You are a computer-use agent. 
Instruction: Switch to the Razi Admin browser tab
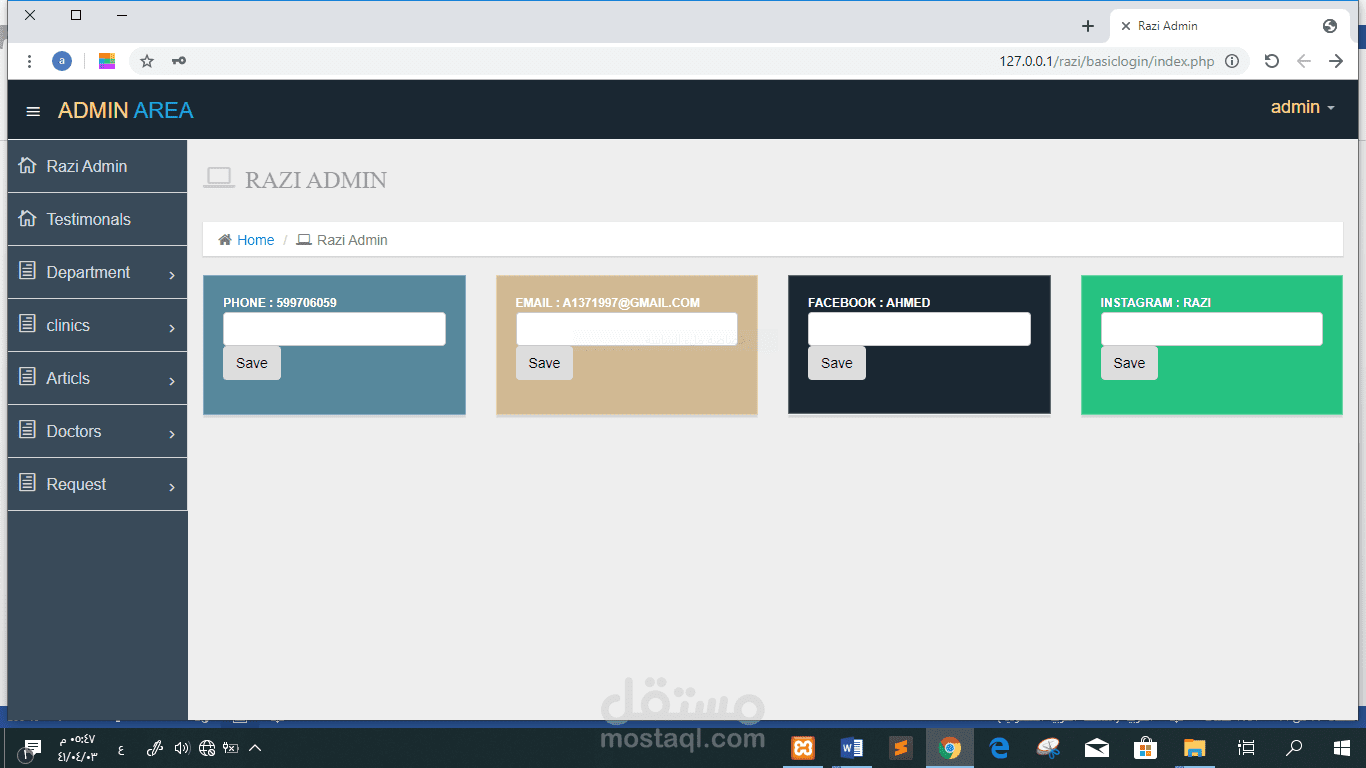click(x=1229, y=26)
